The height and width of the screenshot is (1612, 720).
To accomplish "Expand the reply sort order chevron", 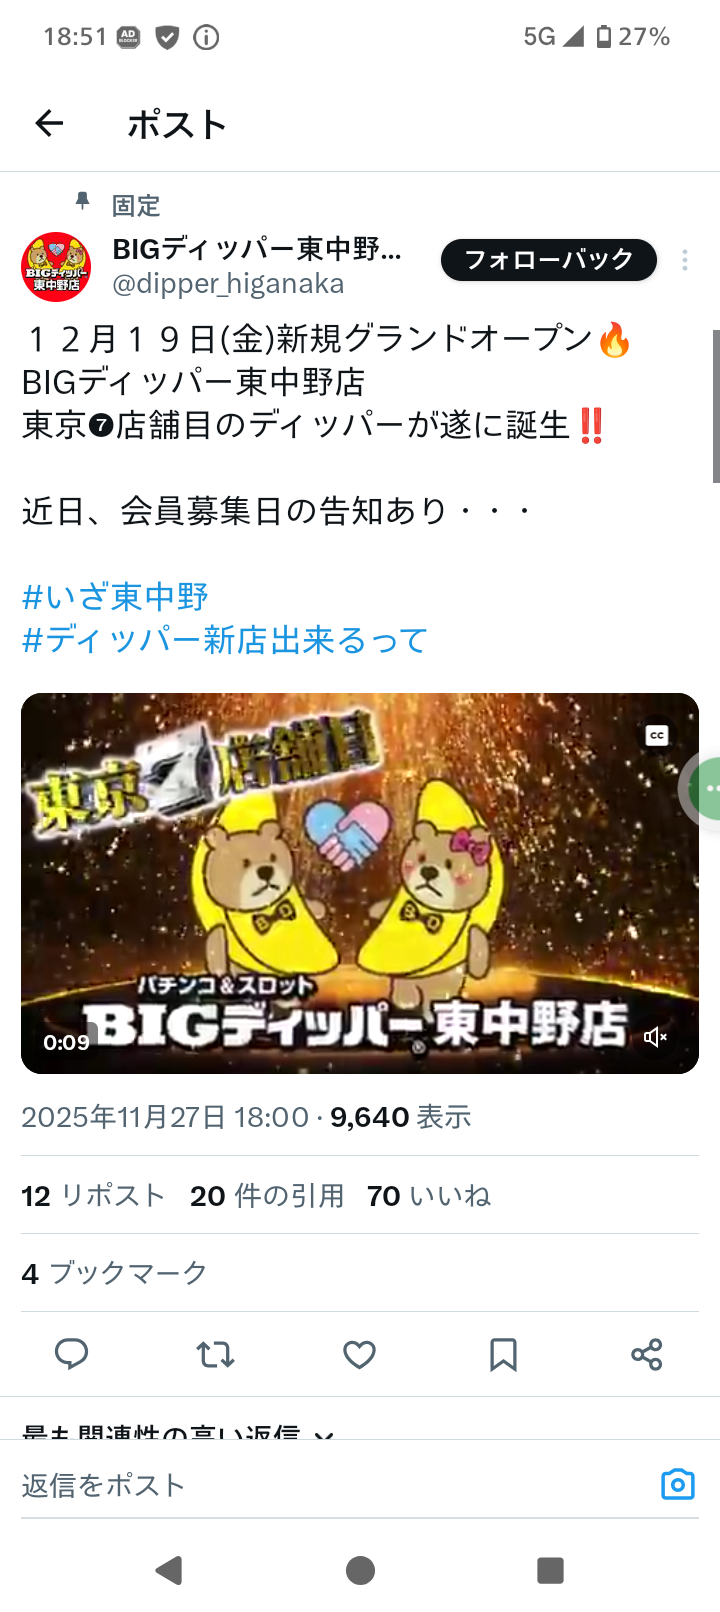I will point(323,1433).
